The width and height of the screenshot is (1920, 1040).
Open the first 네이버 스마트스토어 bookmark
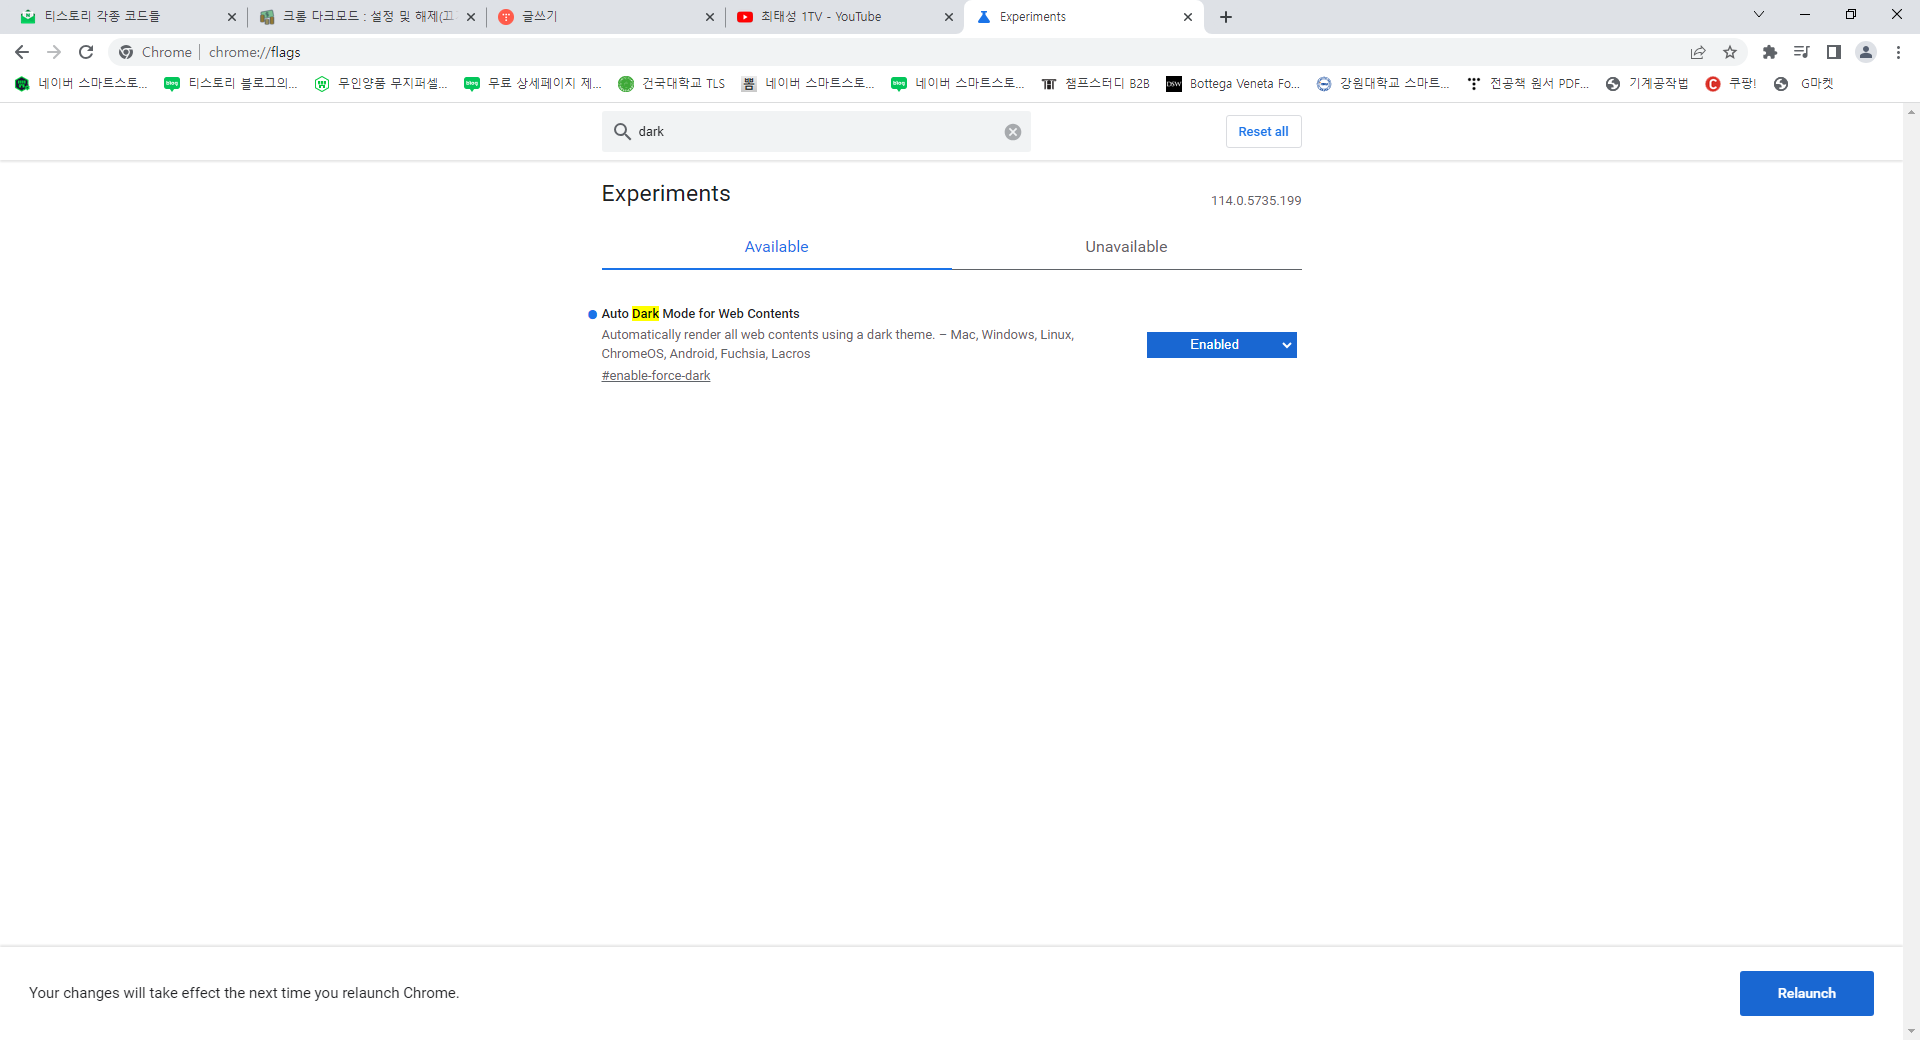point(82,84)
